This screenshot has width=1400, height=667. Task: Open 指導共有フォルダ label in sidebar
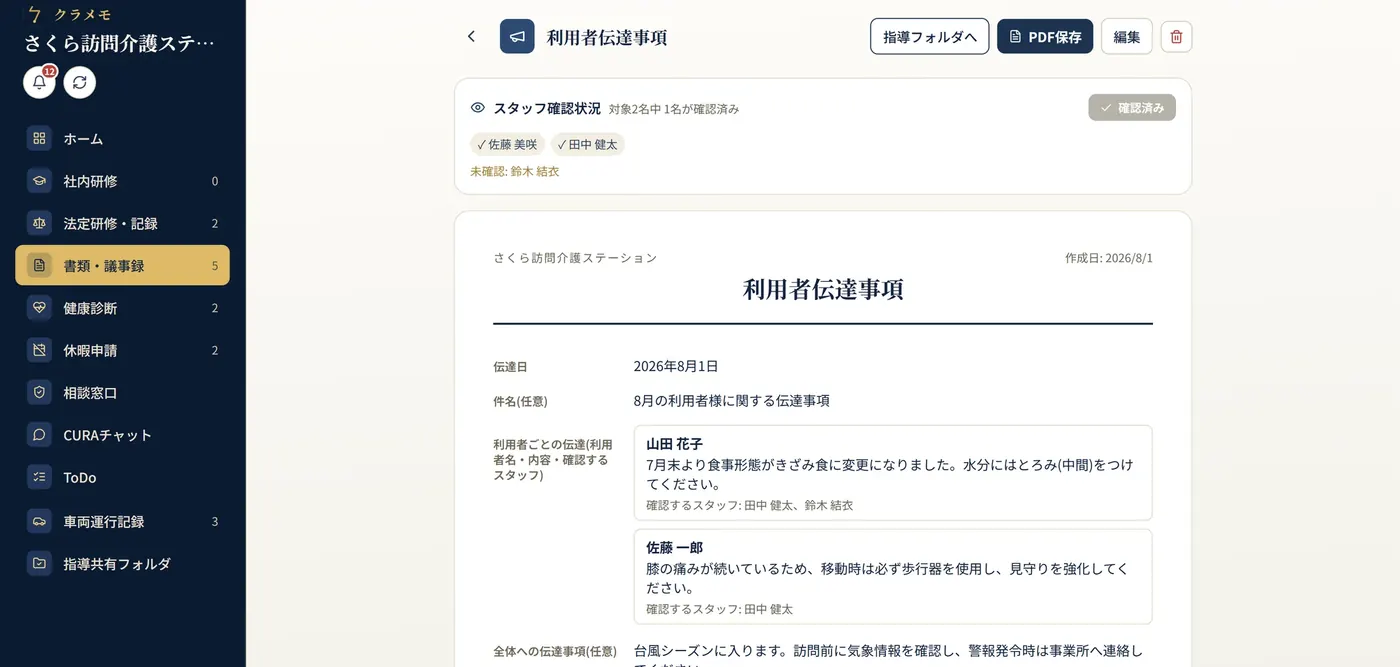(x=117, y=563)
